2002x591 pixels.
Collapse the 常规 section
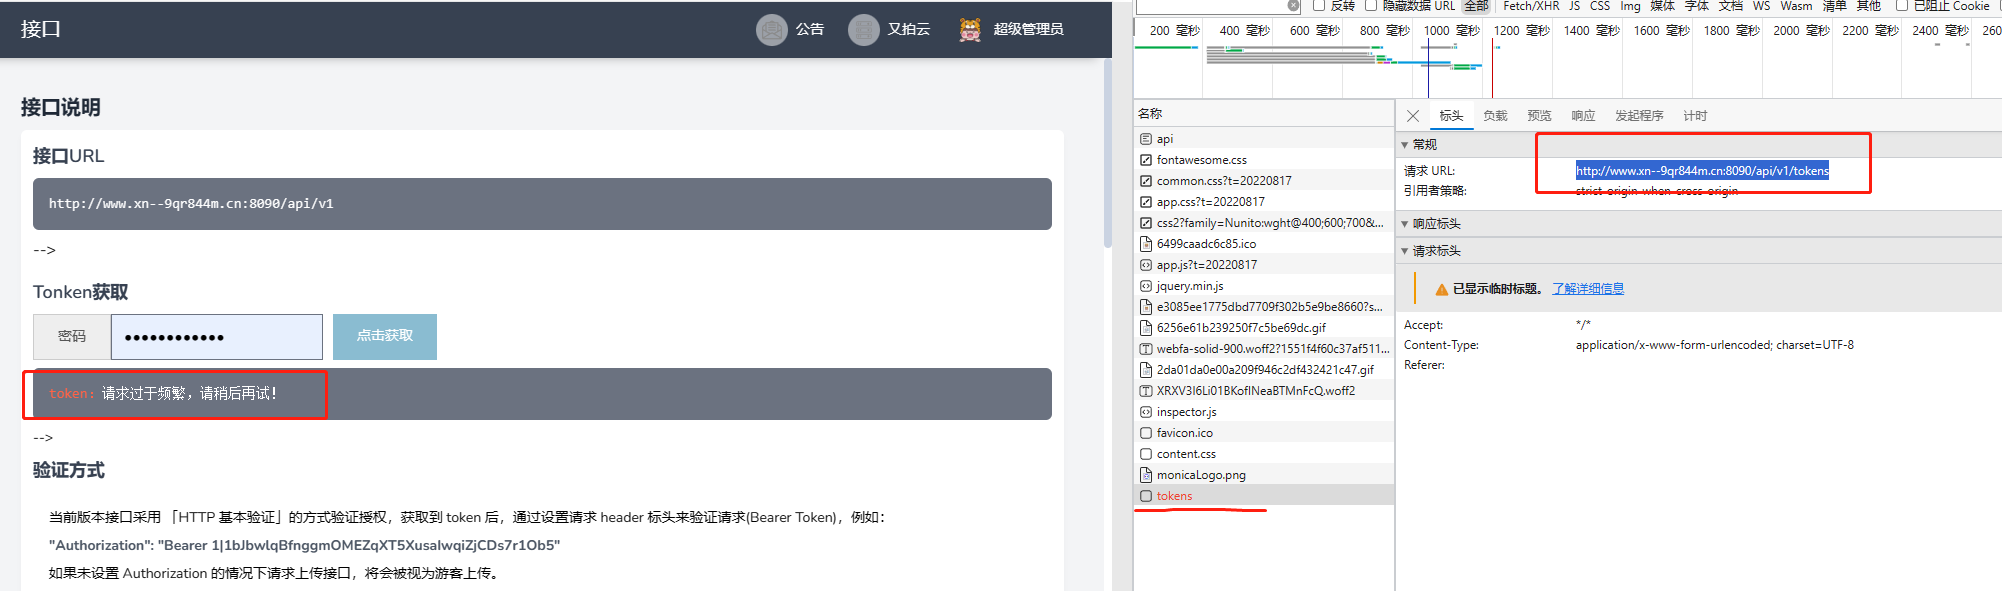point(1405,145)
